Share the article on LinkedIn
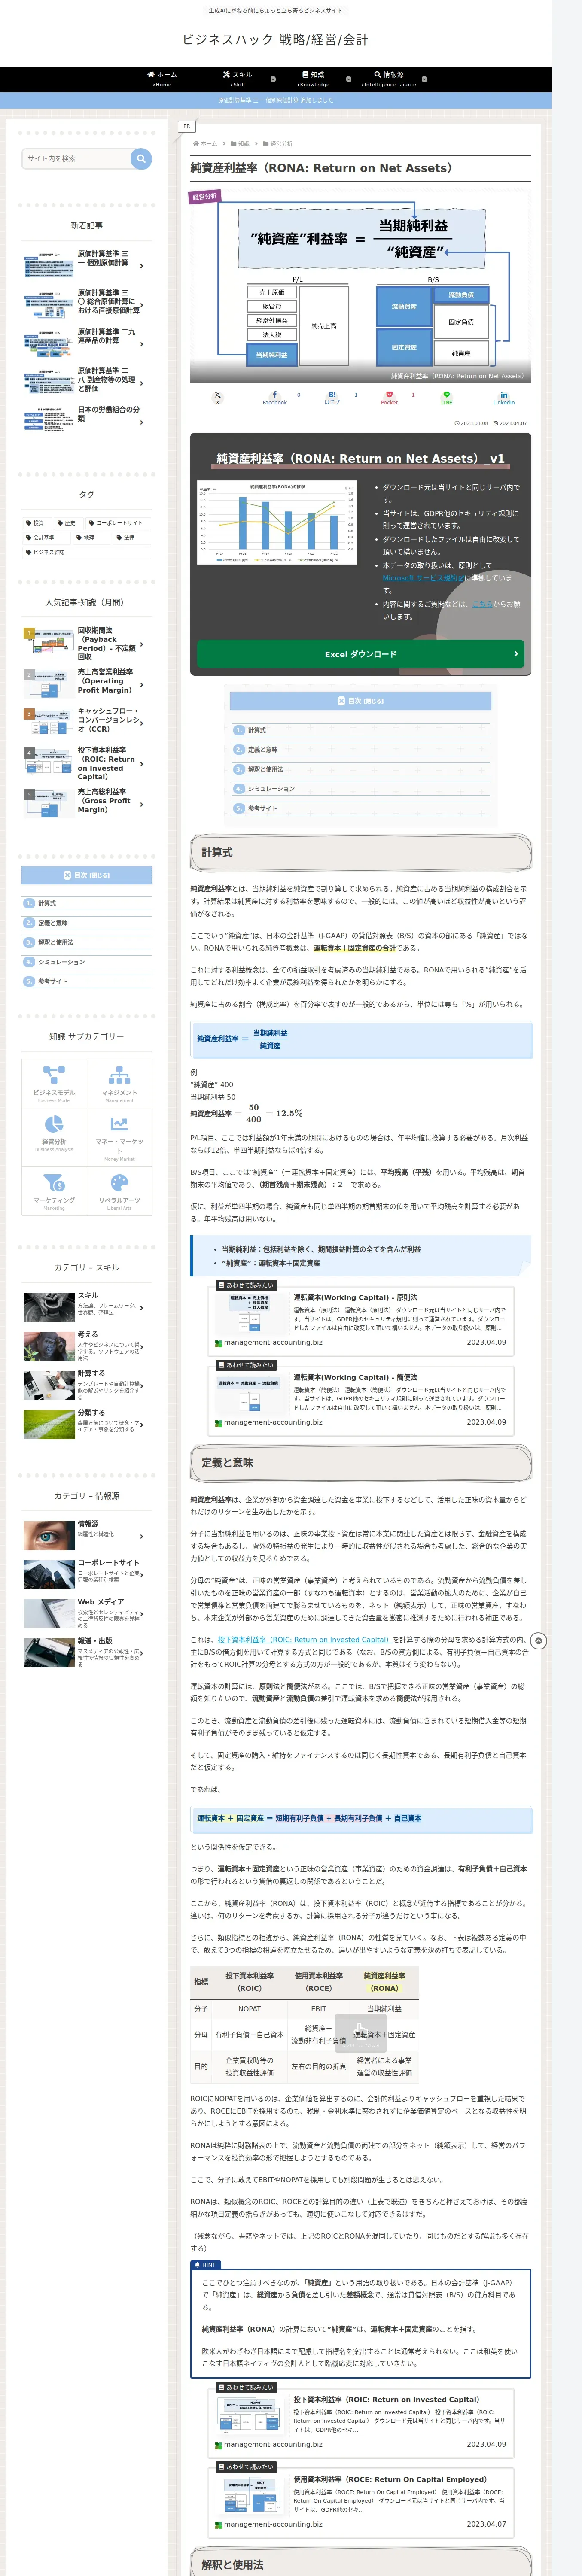This screenshot has height=2576, width=582. tap(504, 397)
